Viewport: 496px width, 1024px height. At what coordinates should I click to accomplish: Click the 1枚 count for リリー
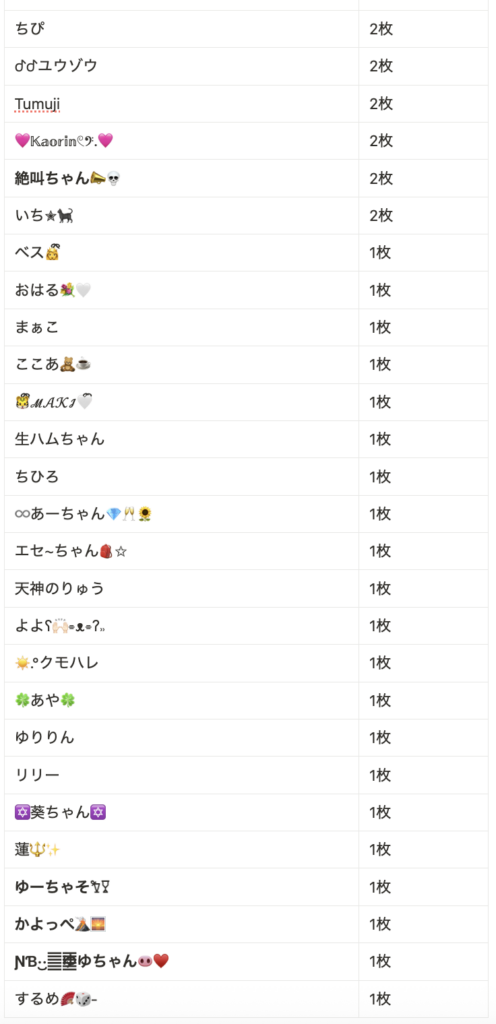tap(380, 775)
